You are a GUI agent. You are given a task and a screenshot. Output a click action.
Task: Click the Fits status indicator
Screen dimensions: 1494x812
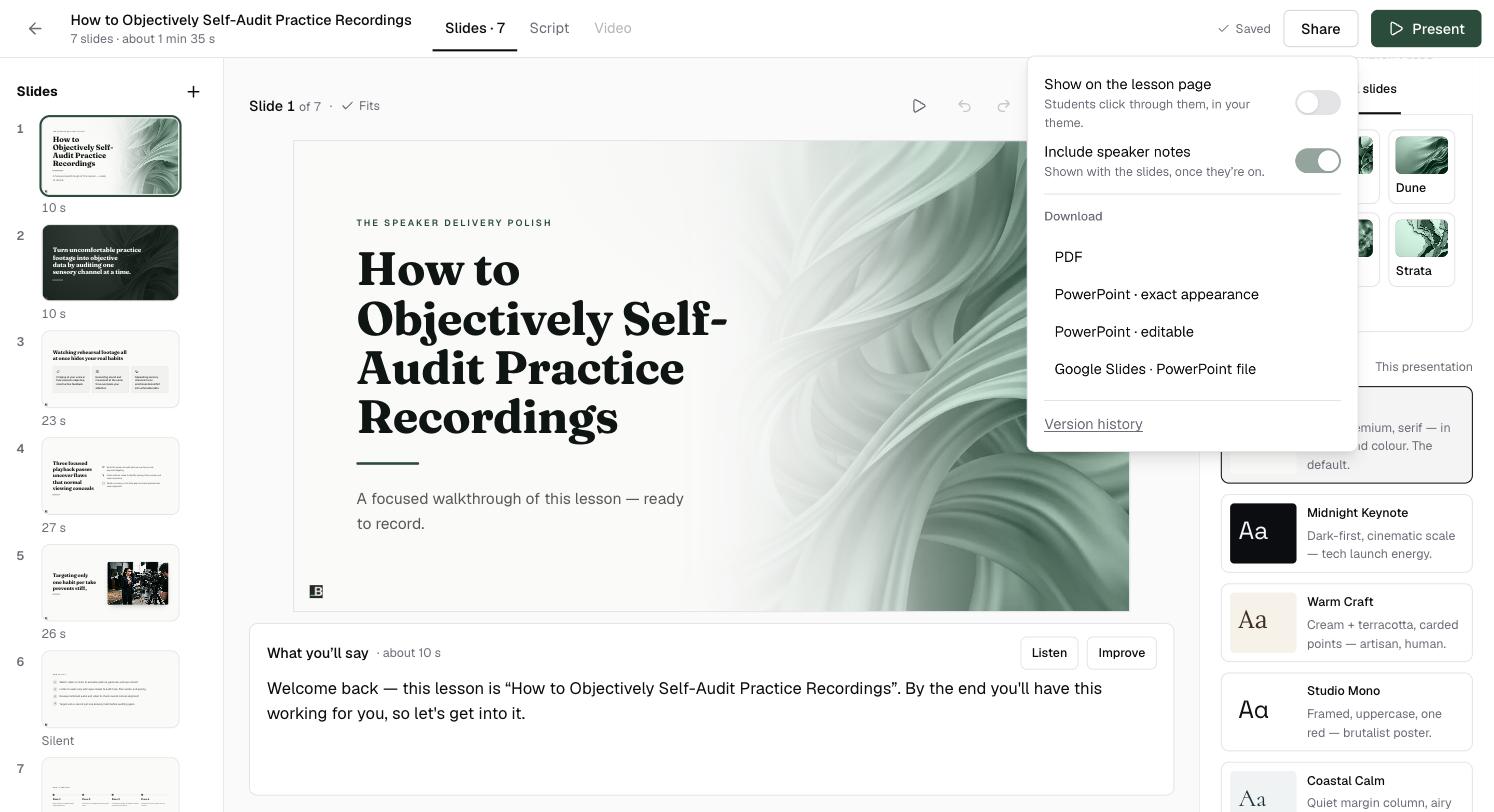pyautogui.click(x=360, y=106)
